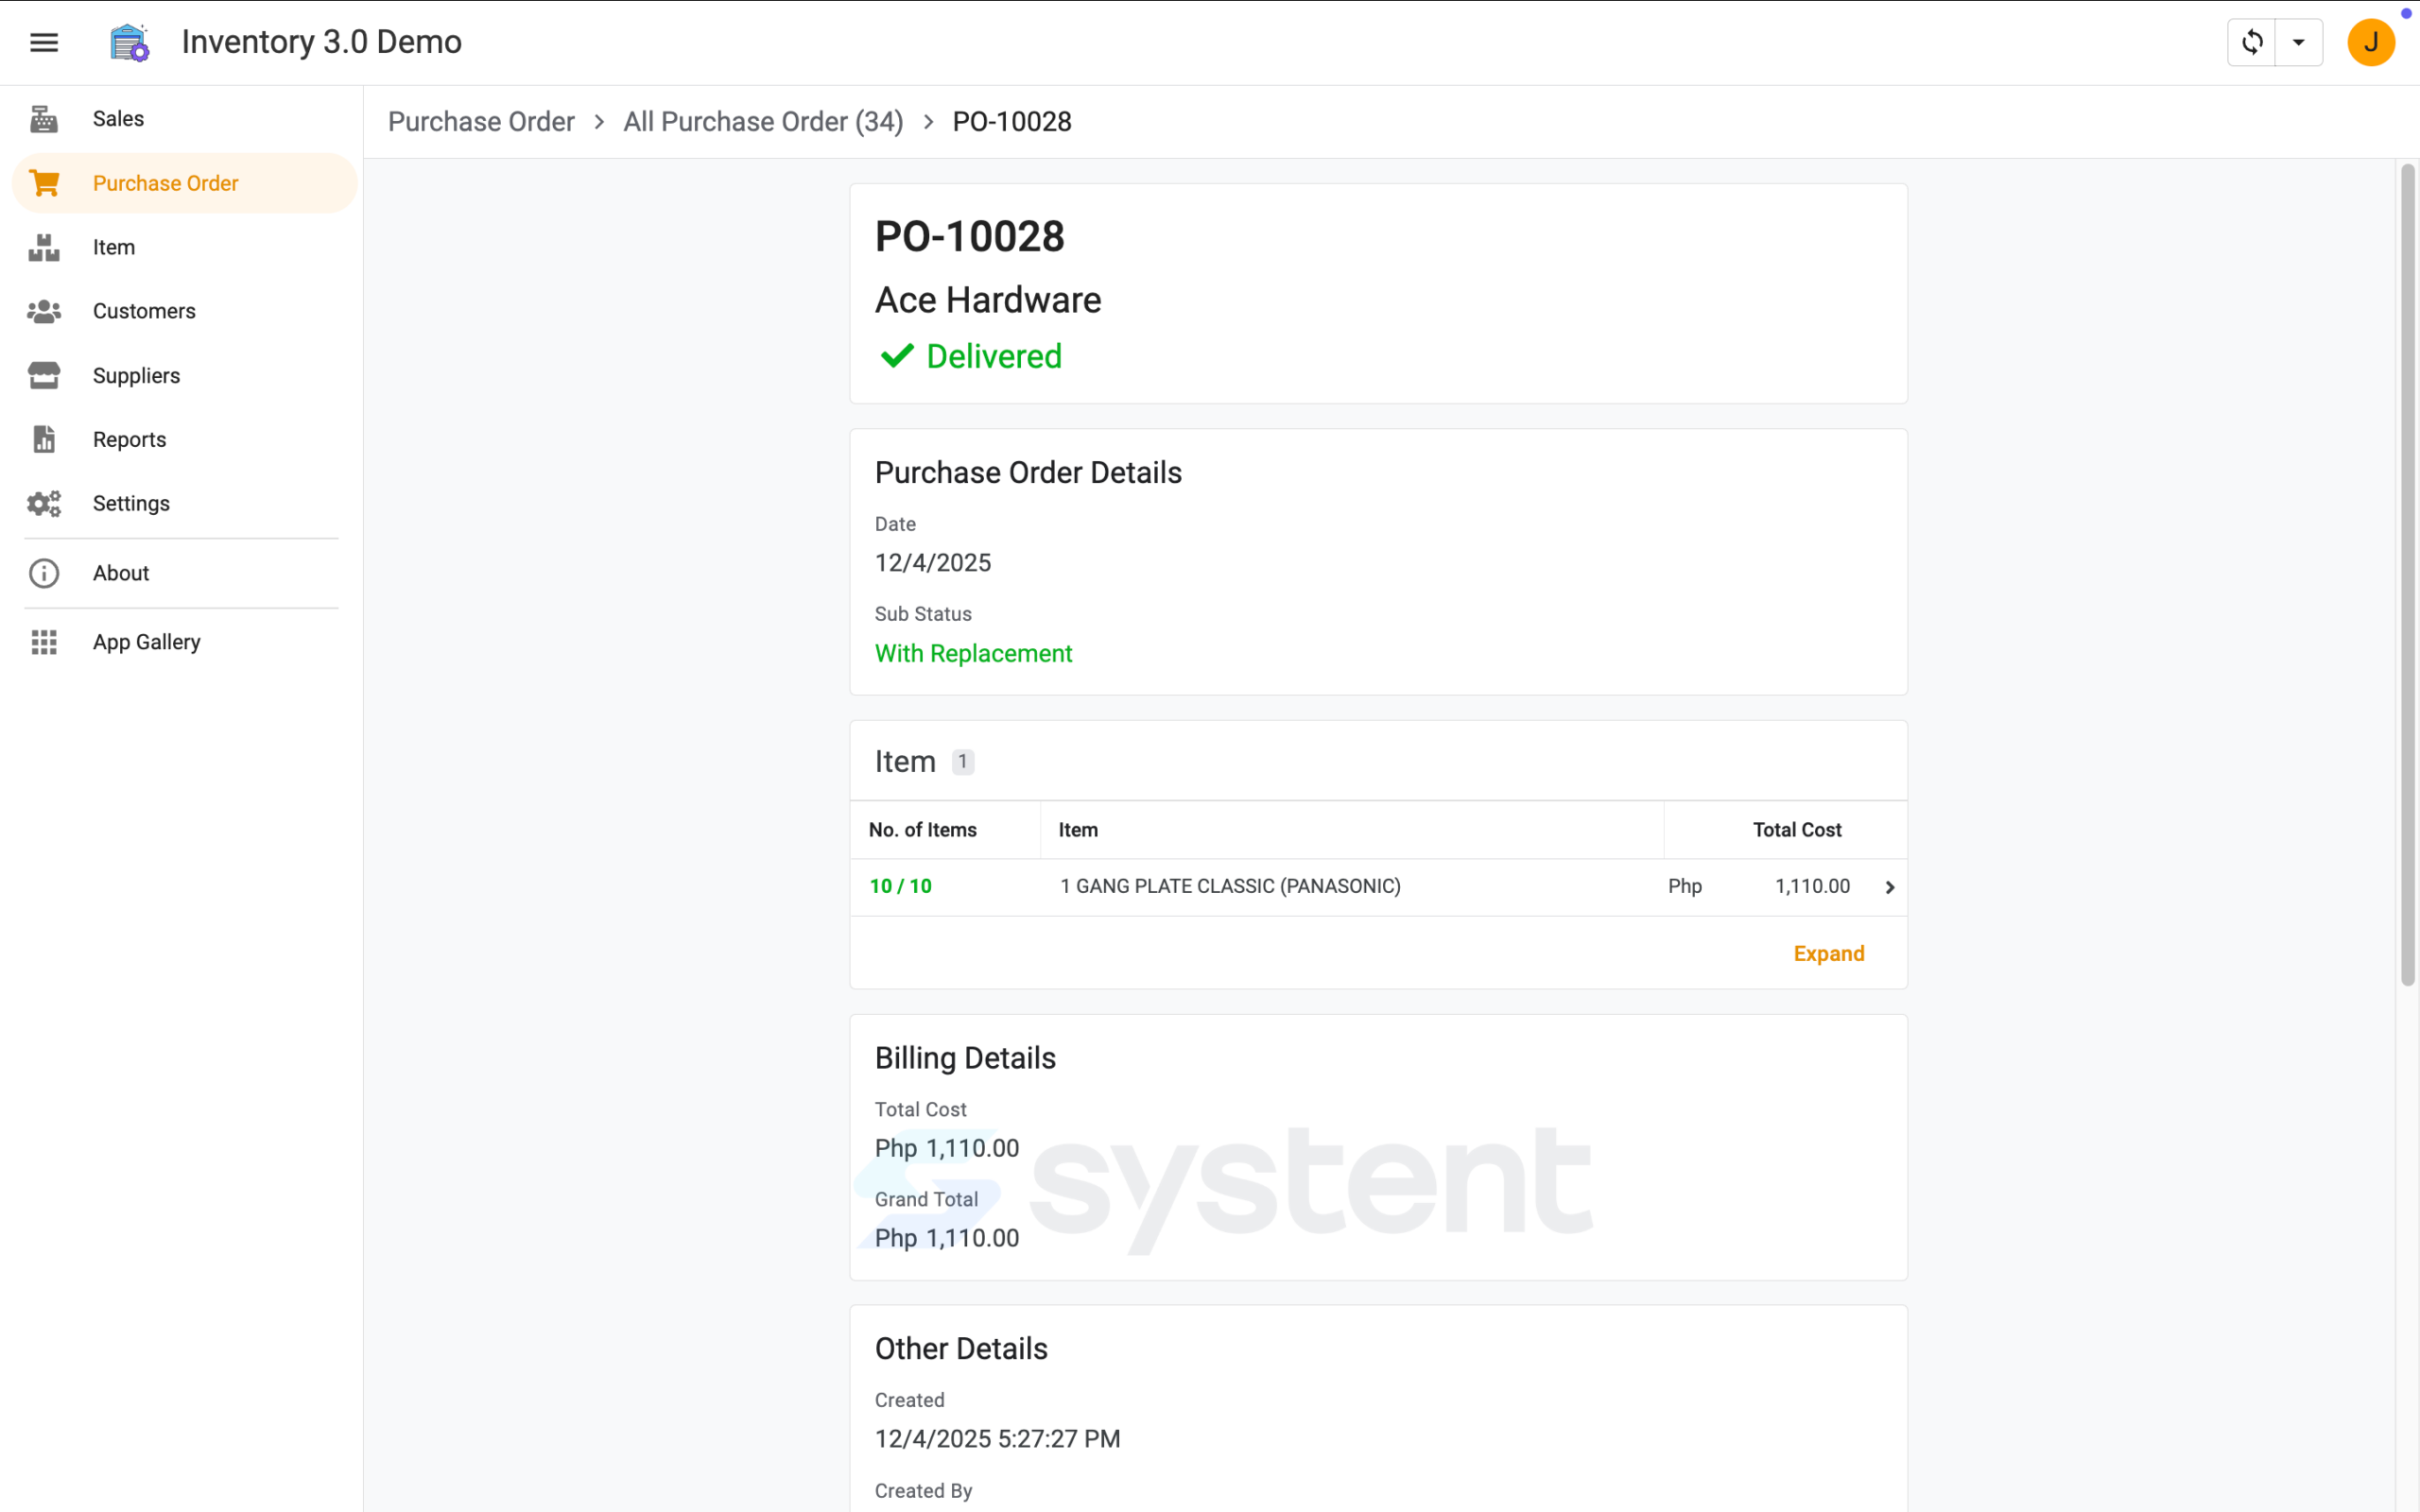Click the Item boxes icon

(x=44, y=247)
